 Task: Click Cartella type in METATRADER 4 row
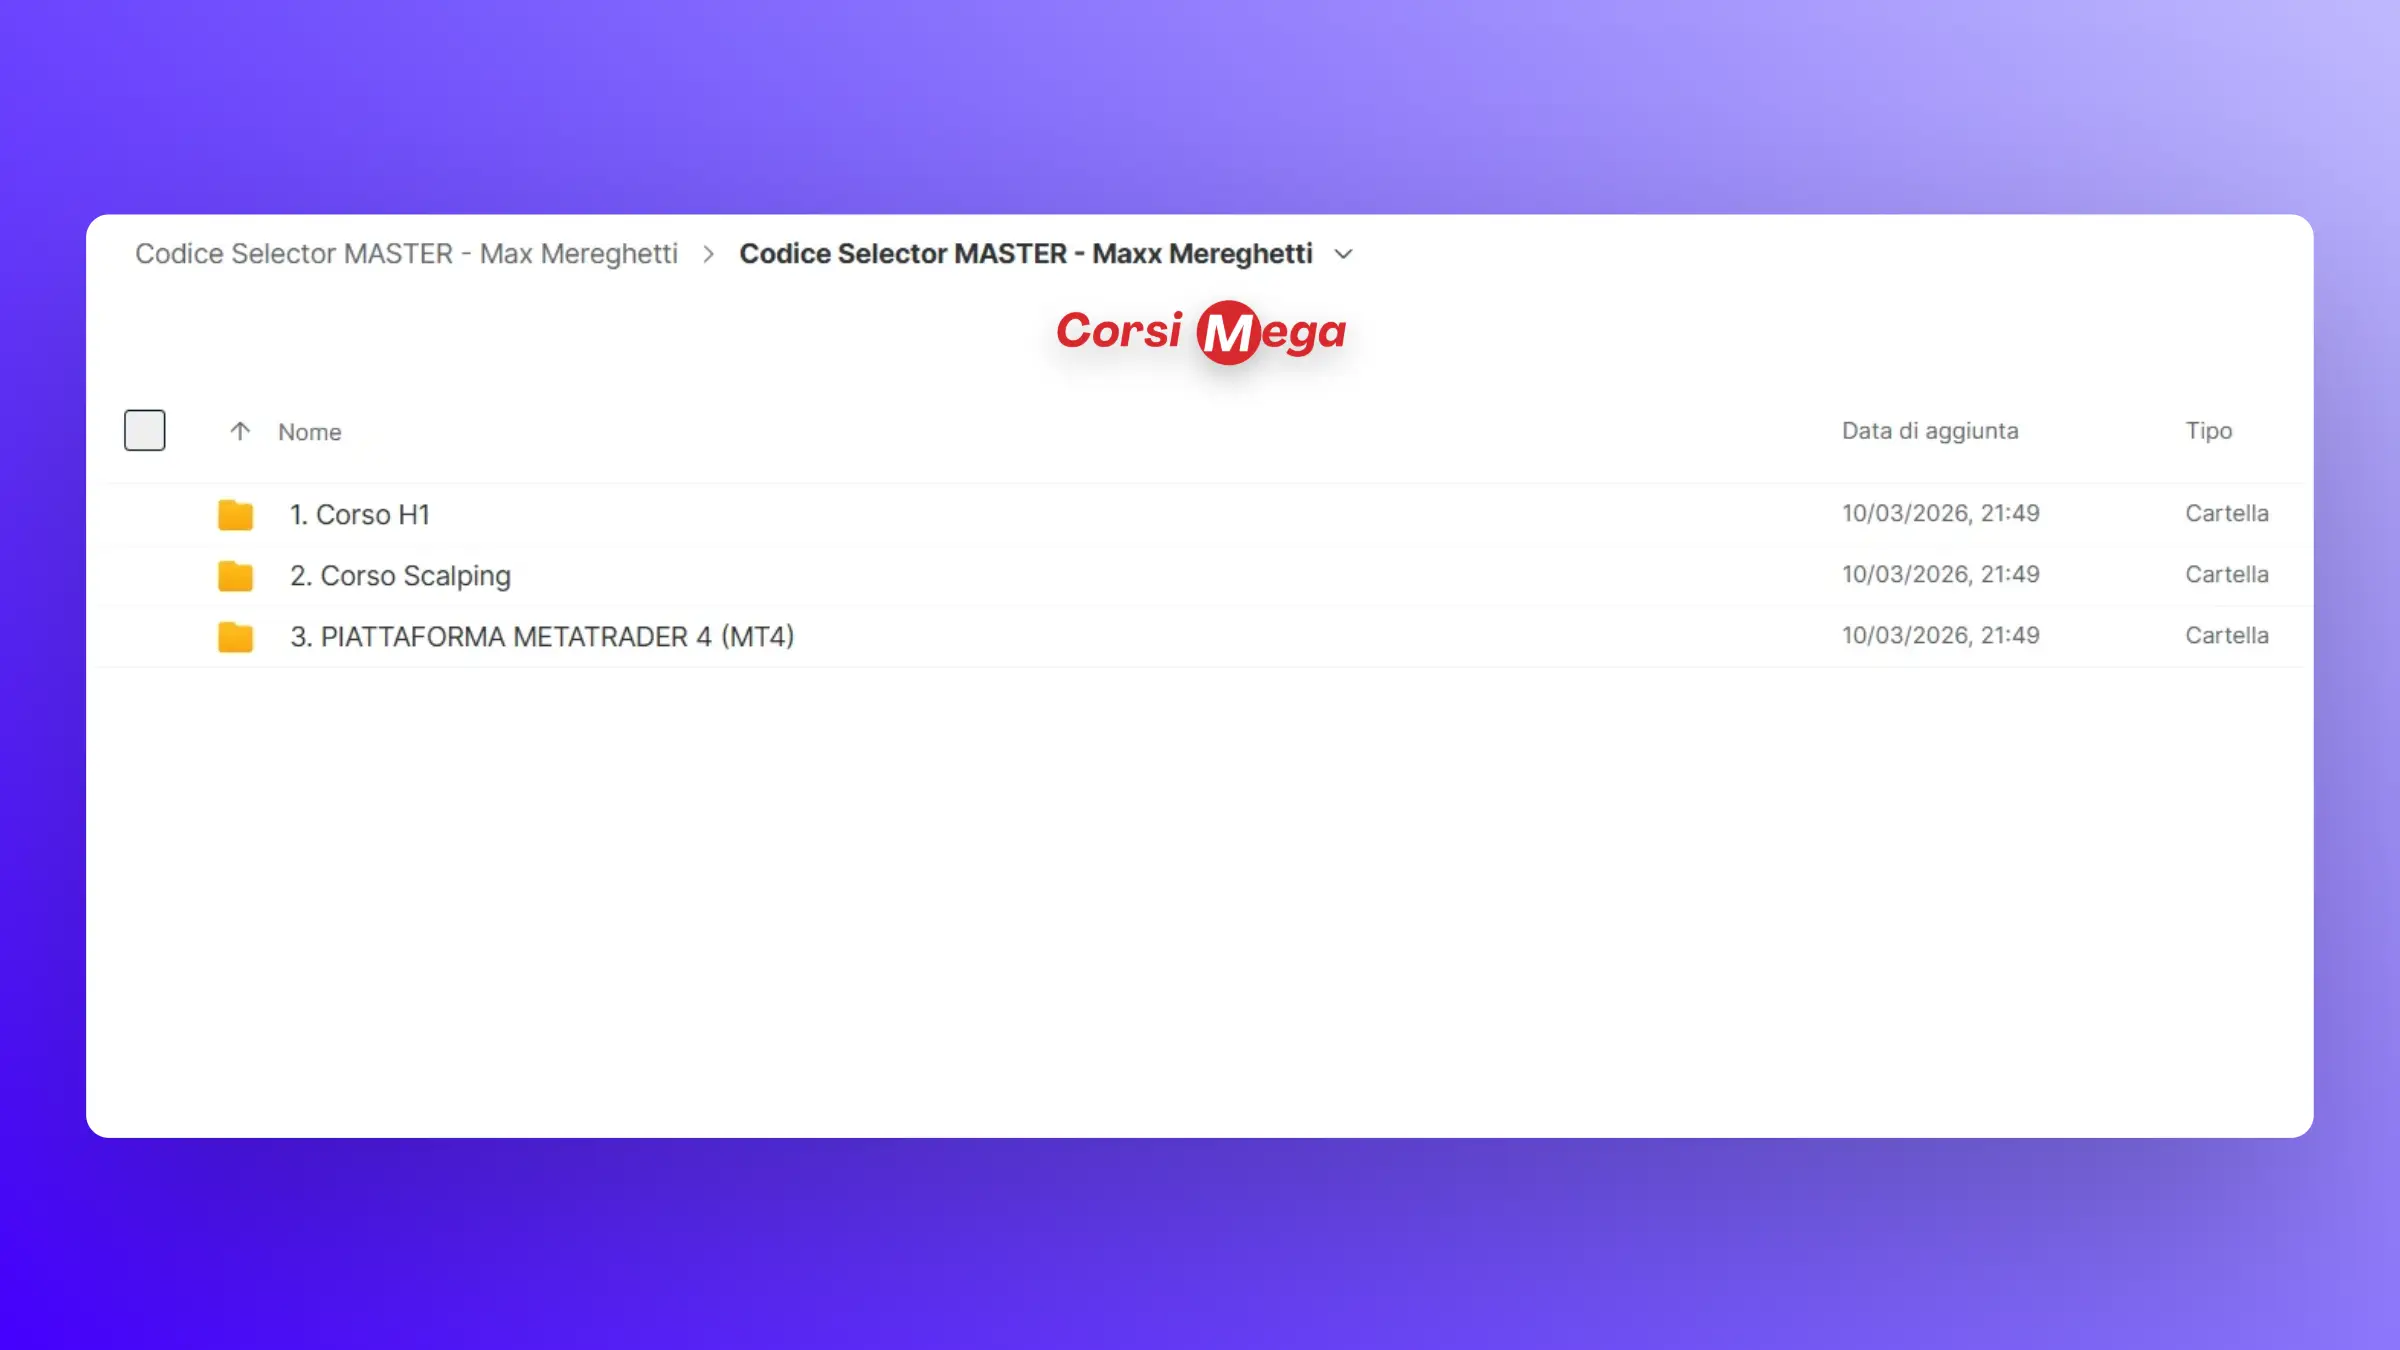pyautogui.click(x=2226, y=636)
